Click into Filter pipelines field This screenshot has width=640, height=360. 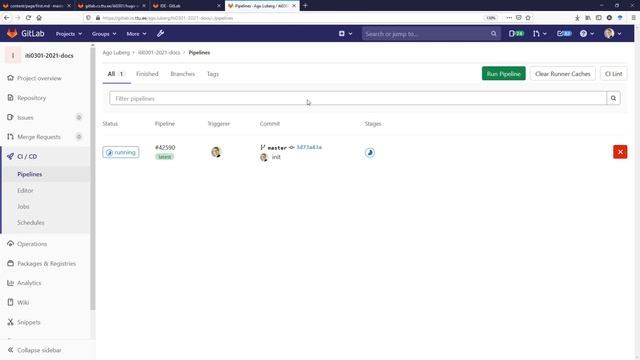point(358,98)
